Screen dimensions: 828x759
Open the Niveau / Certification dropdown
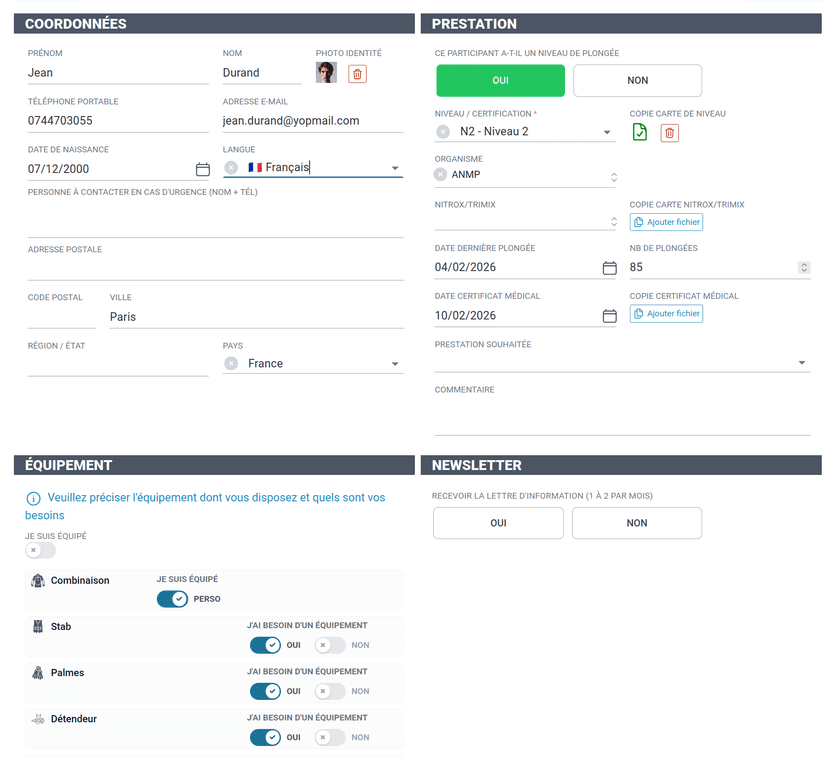point(609,131)
